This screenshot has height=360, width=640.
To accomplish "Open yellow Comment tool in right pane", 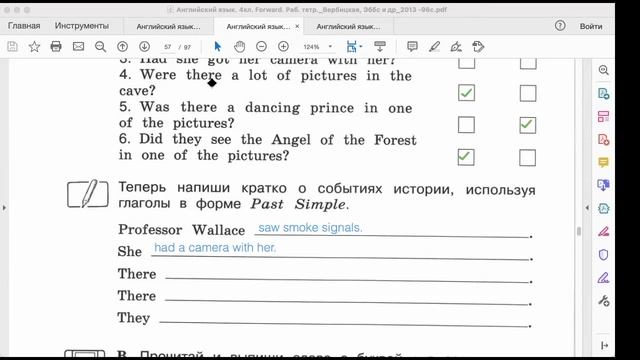I will click(x=604, y=162).
